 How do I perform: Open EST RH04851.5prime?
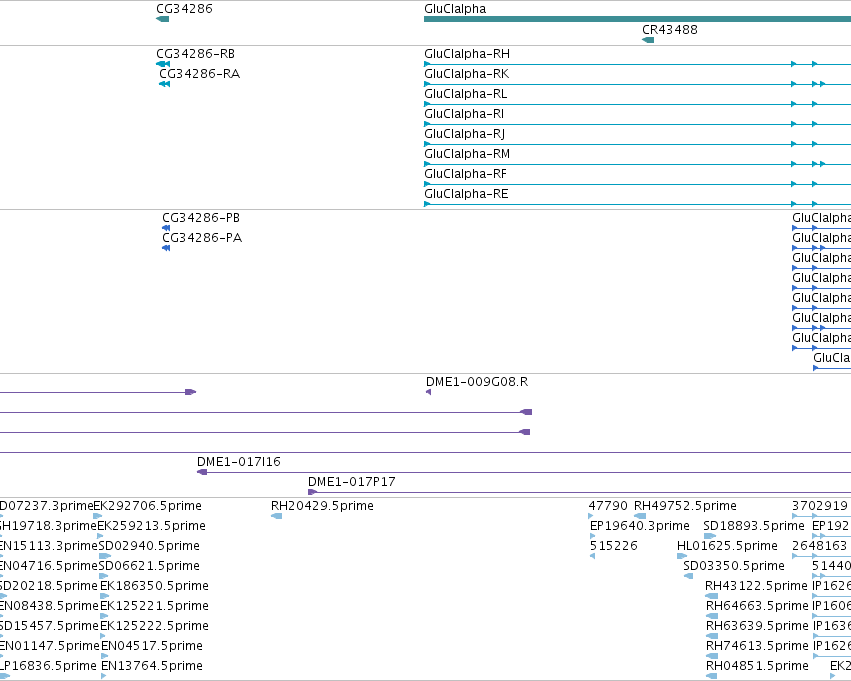point(757,666)
